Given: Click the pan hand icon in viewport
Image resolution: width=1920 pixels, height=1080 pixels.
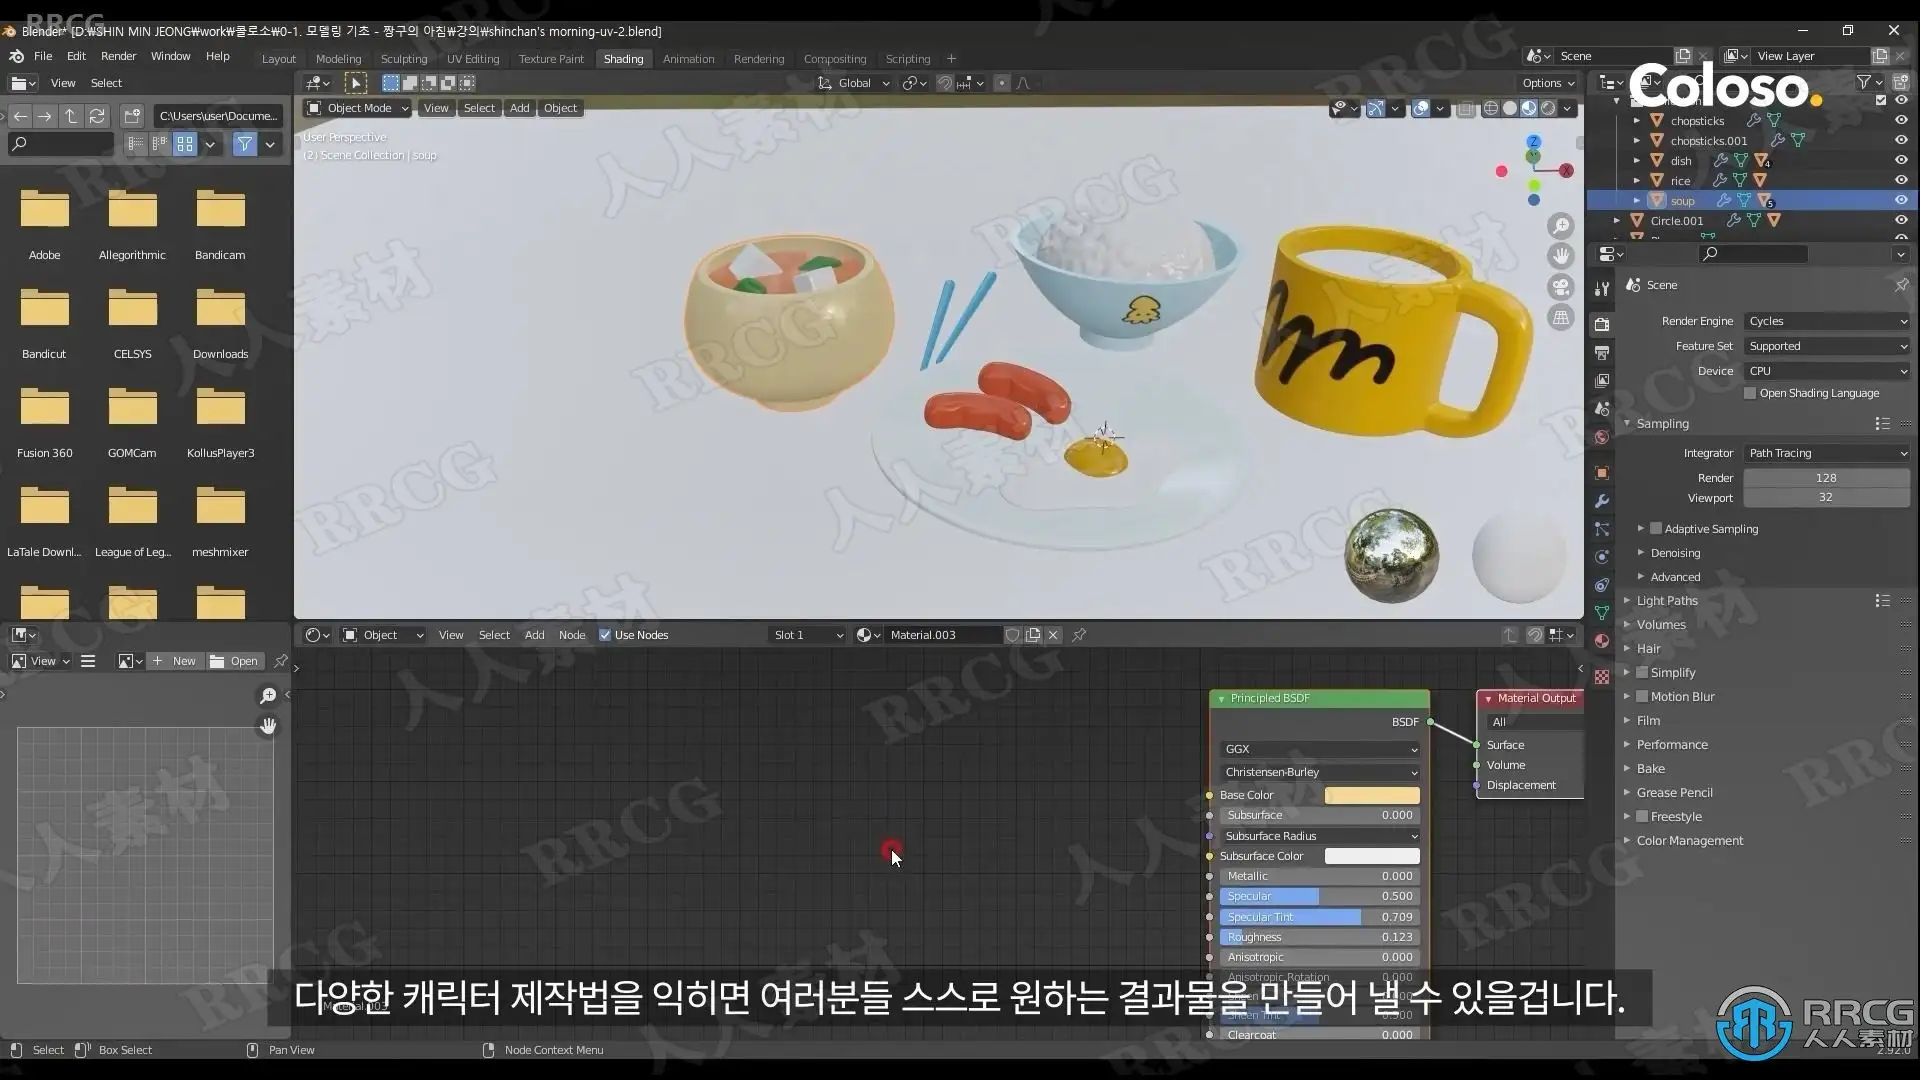Looking at the screenshot, I should click(x=1560, y=256).
